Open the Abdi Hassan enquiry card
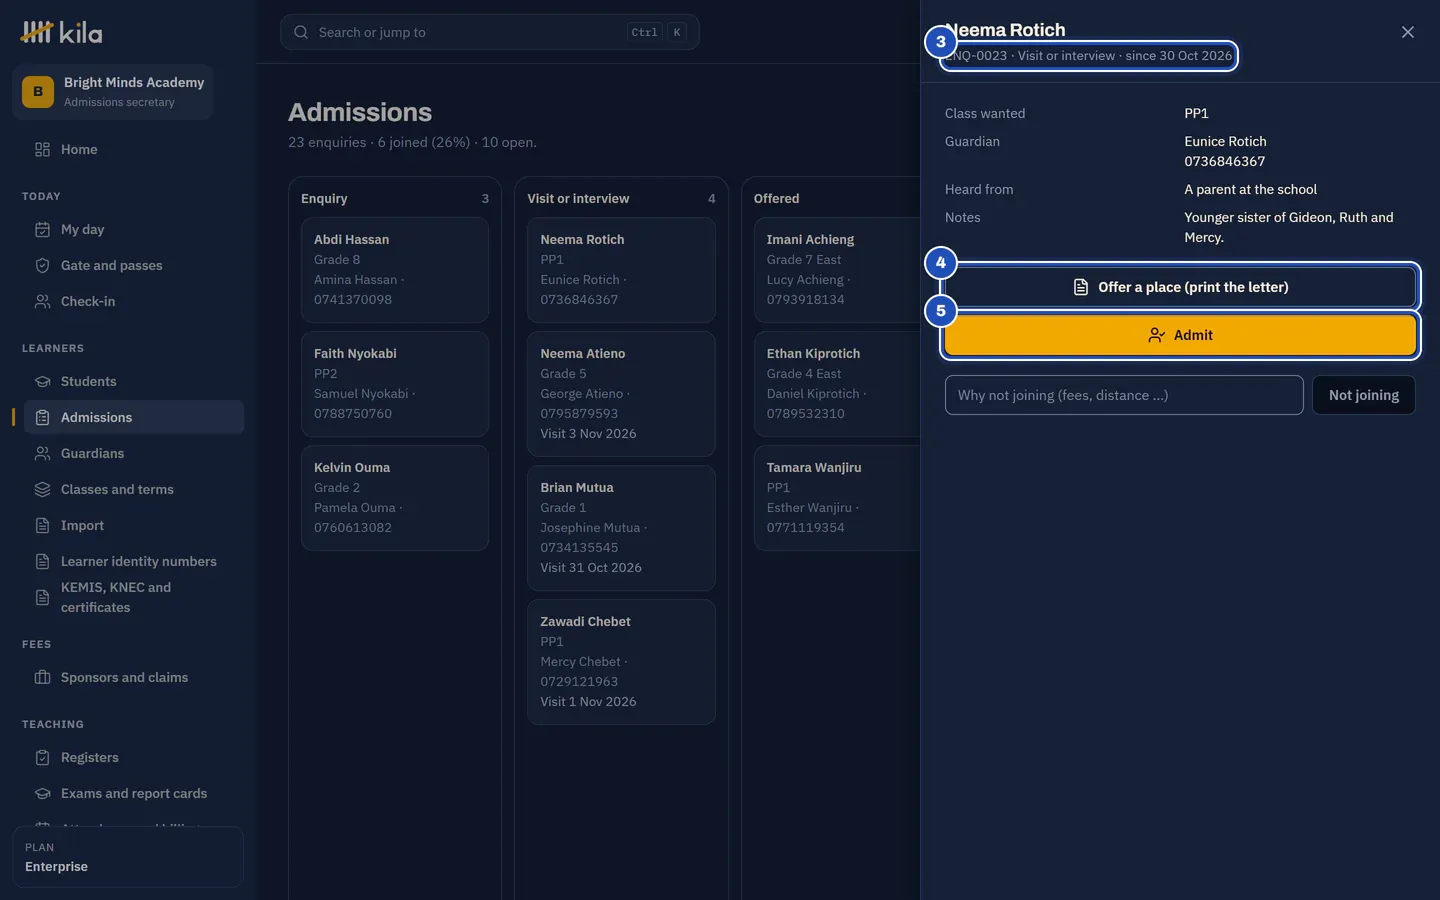 395,270
